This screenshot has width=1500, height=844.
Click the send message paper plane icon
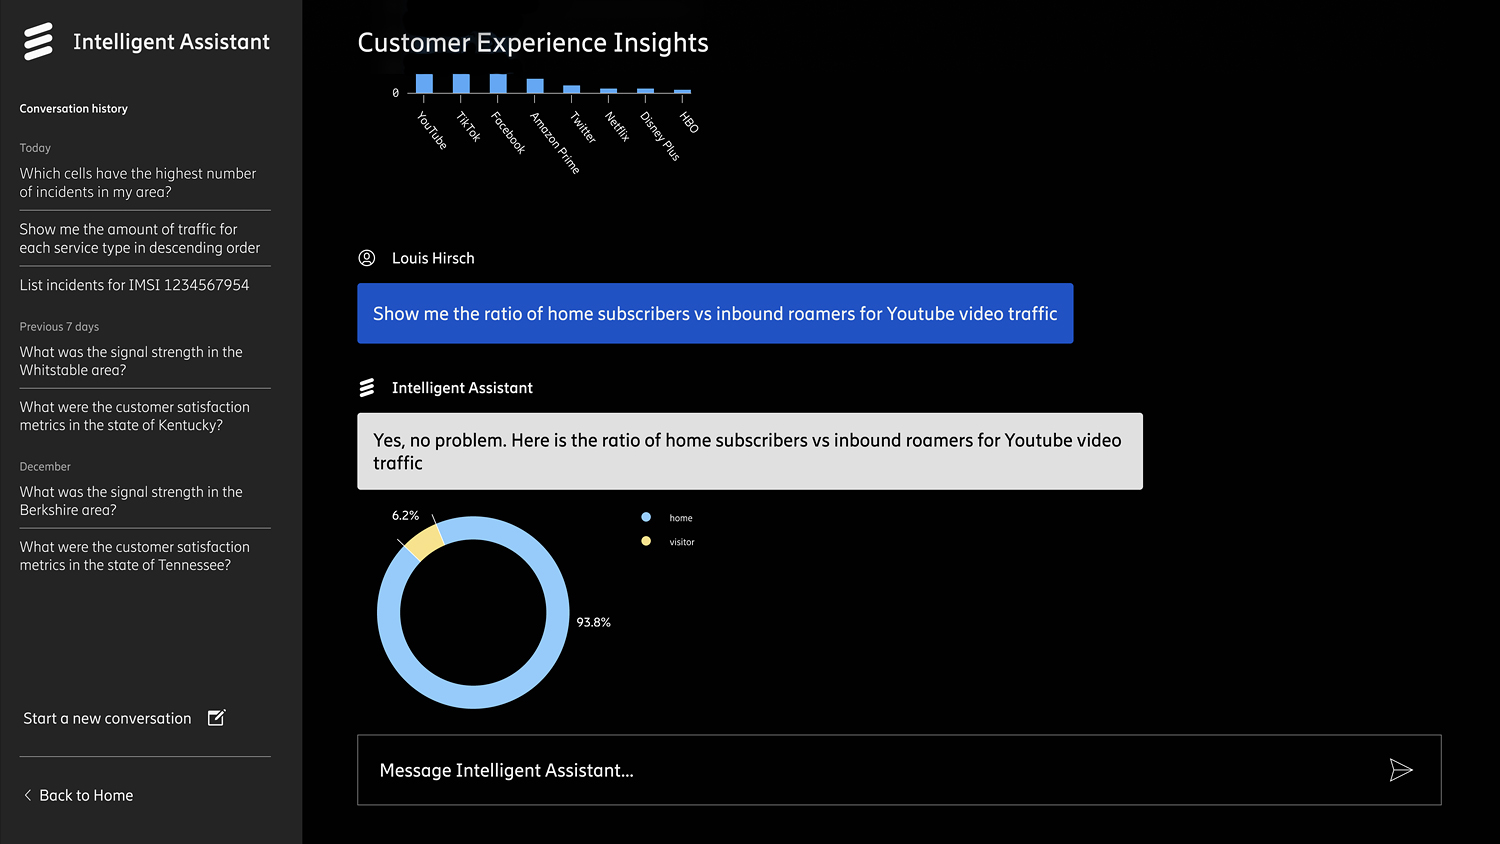click(1401, 770)
